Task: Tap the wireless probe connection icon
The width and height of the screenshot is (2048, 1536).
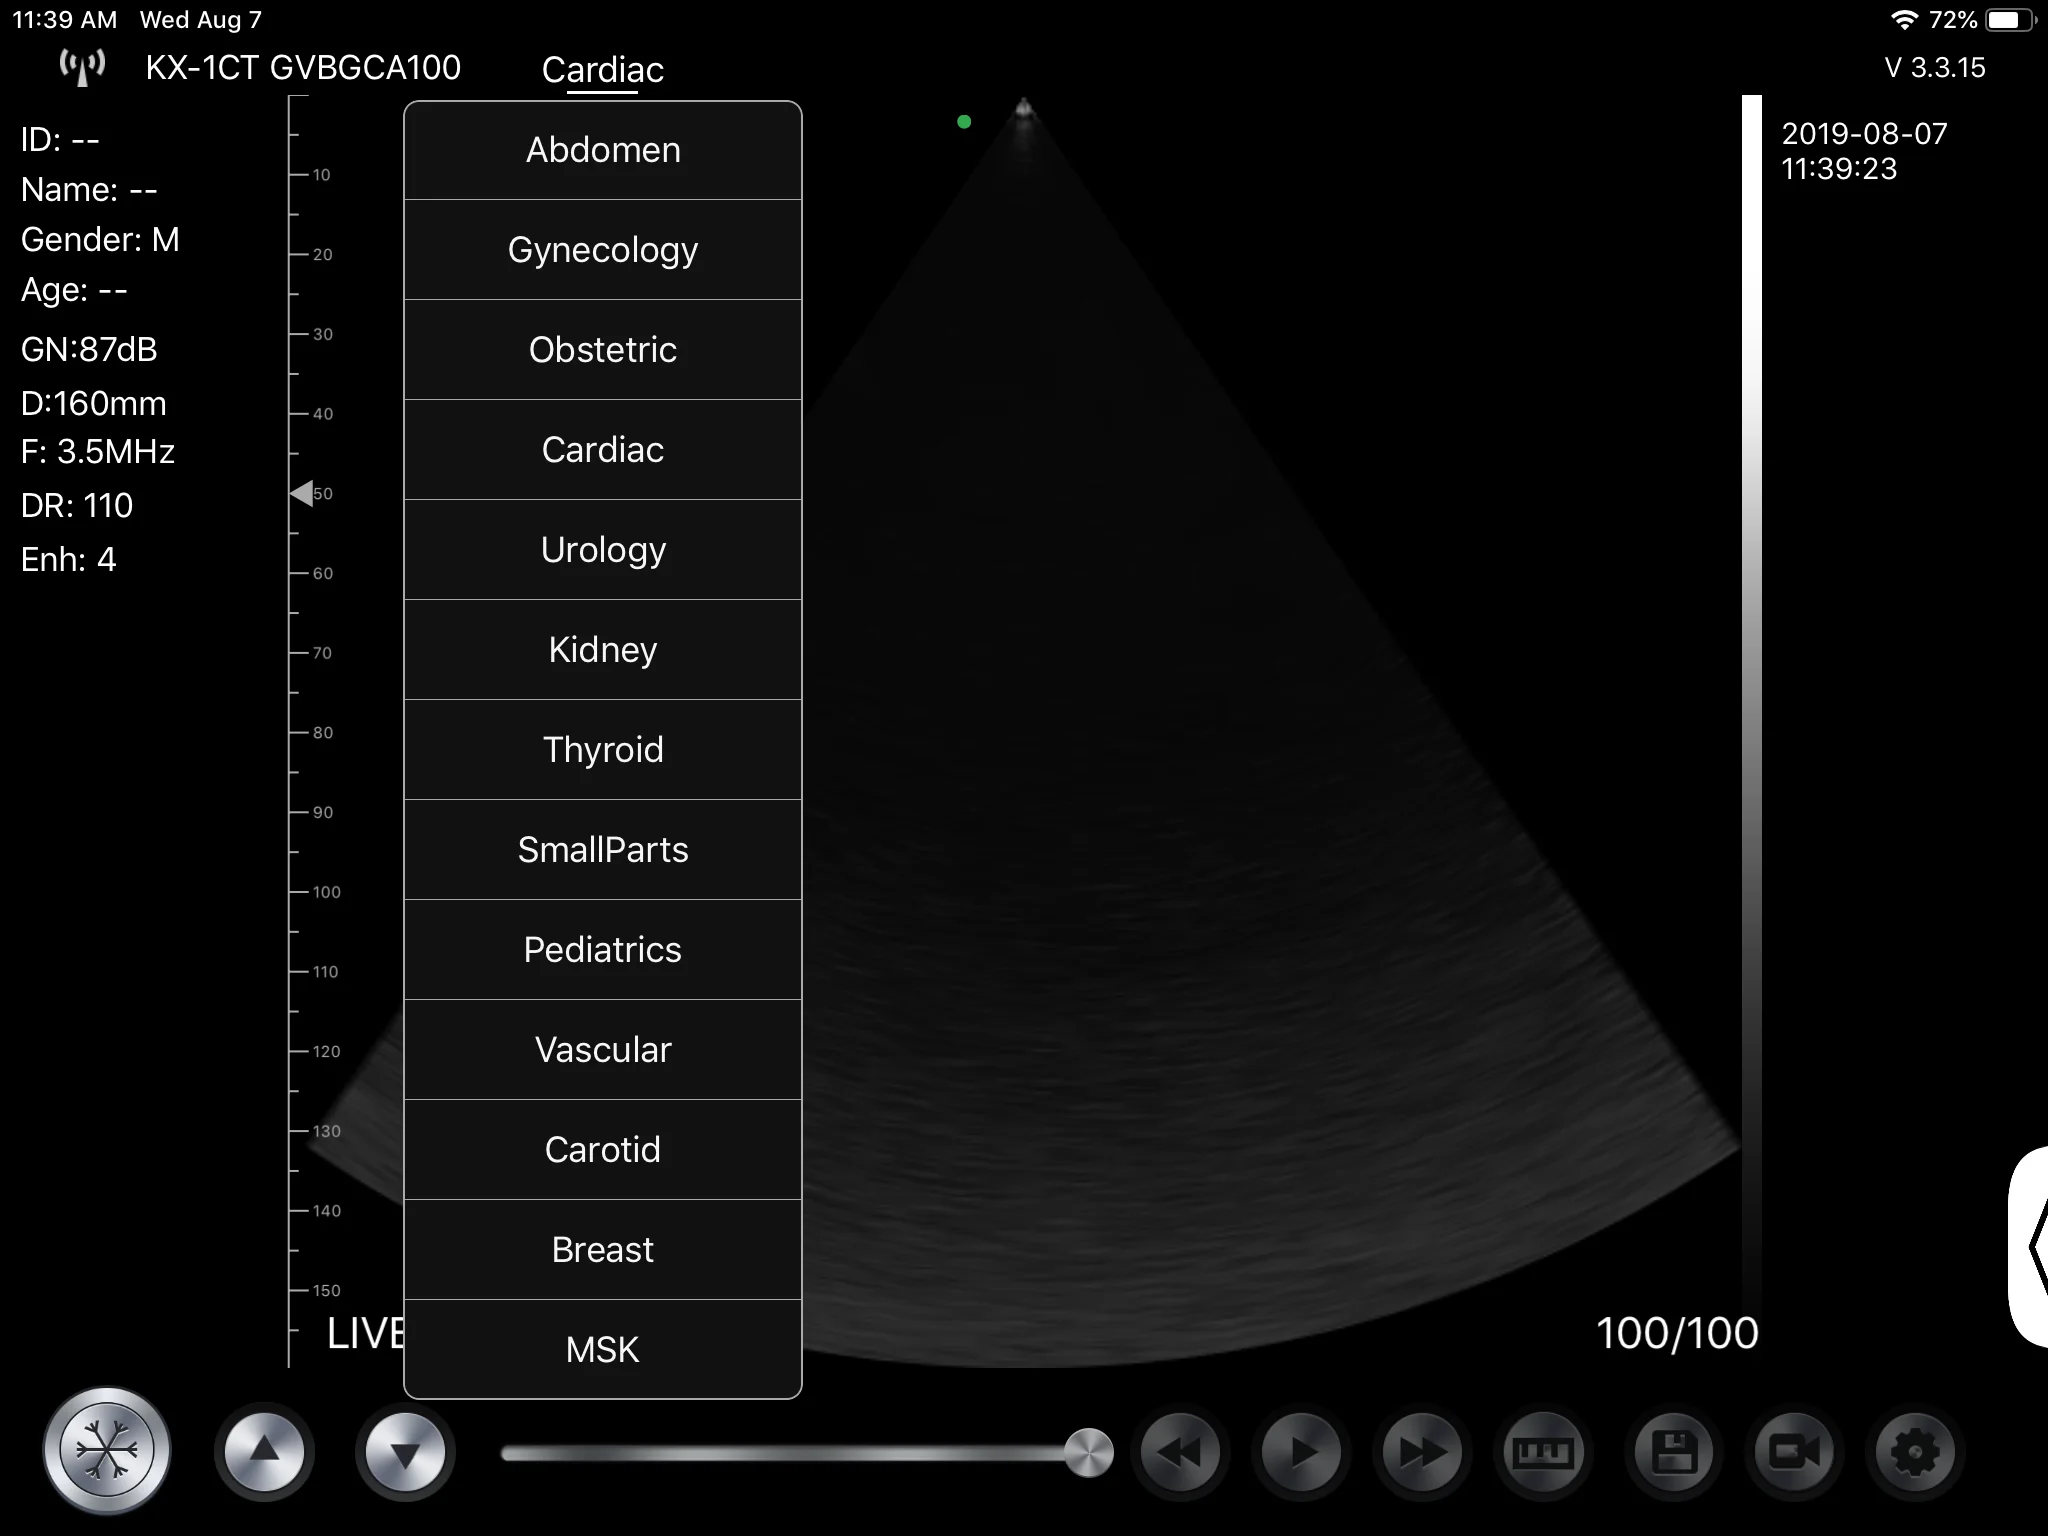Action: coord(82,68)
